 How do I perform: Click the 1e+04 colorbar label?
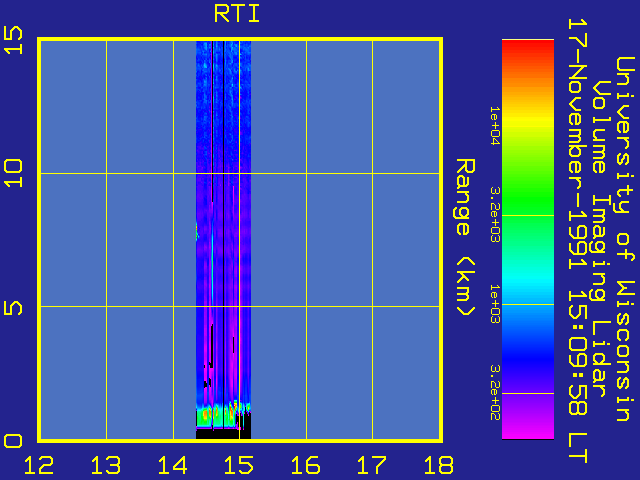[x=495, y=125]
